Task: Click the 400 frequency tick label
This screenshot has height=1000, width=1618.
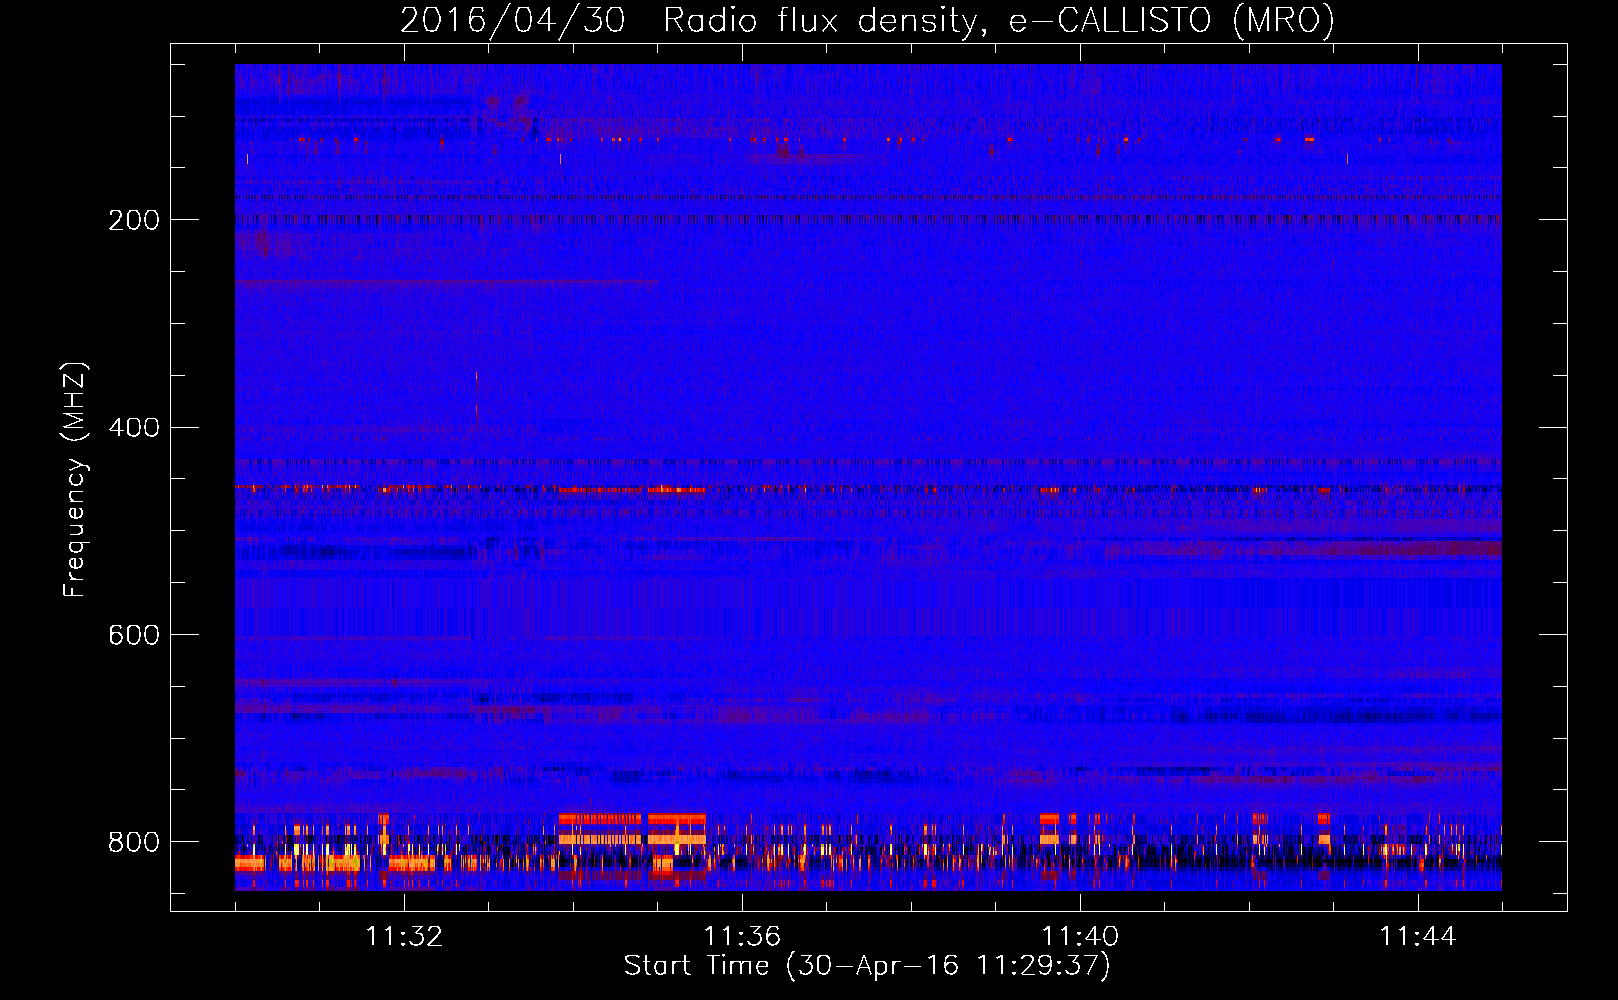Action: pos(134,428)
